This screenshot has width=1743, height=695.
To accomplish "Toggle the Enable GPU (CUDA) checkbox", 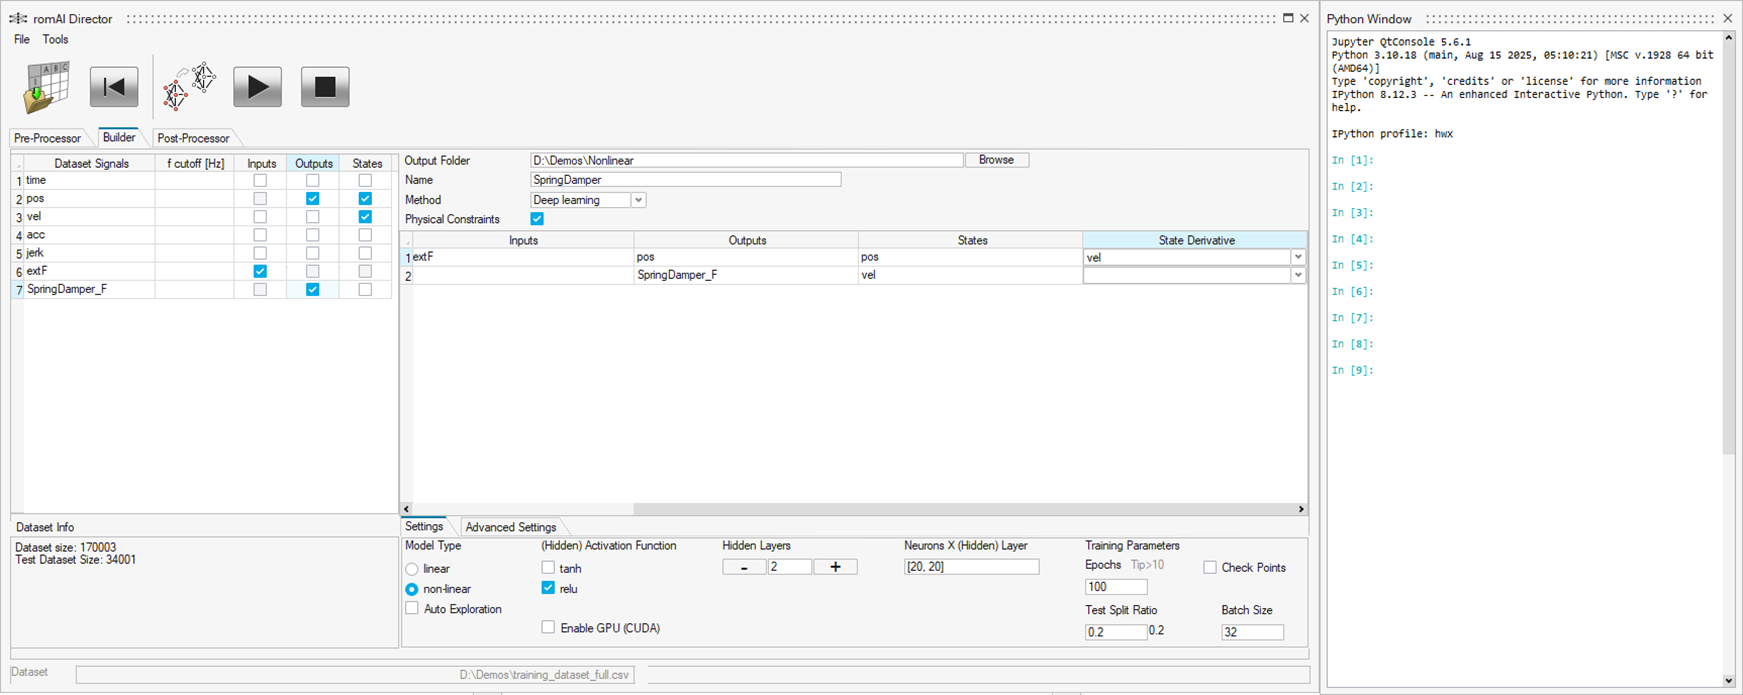I will tap(548, 628).
